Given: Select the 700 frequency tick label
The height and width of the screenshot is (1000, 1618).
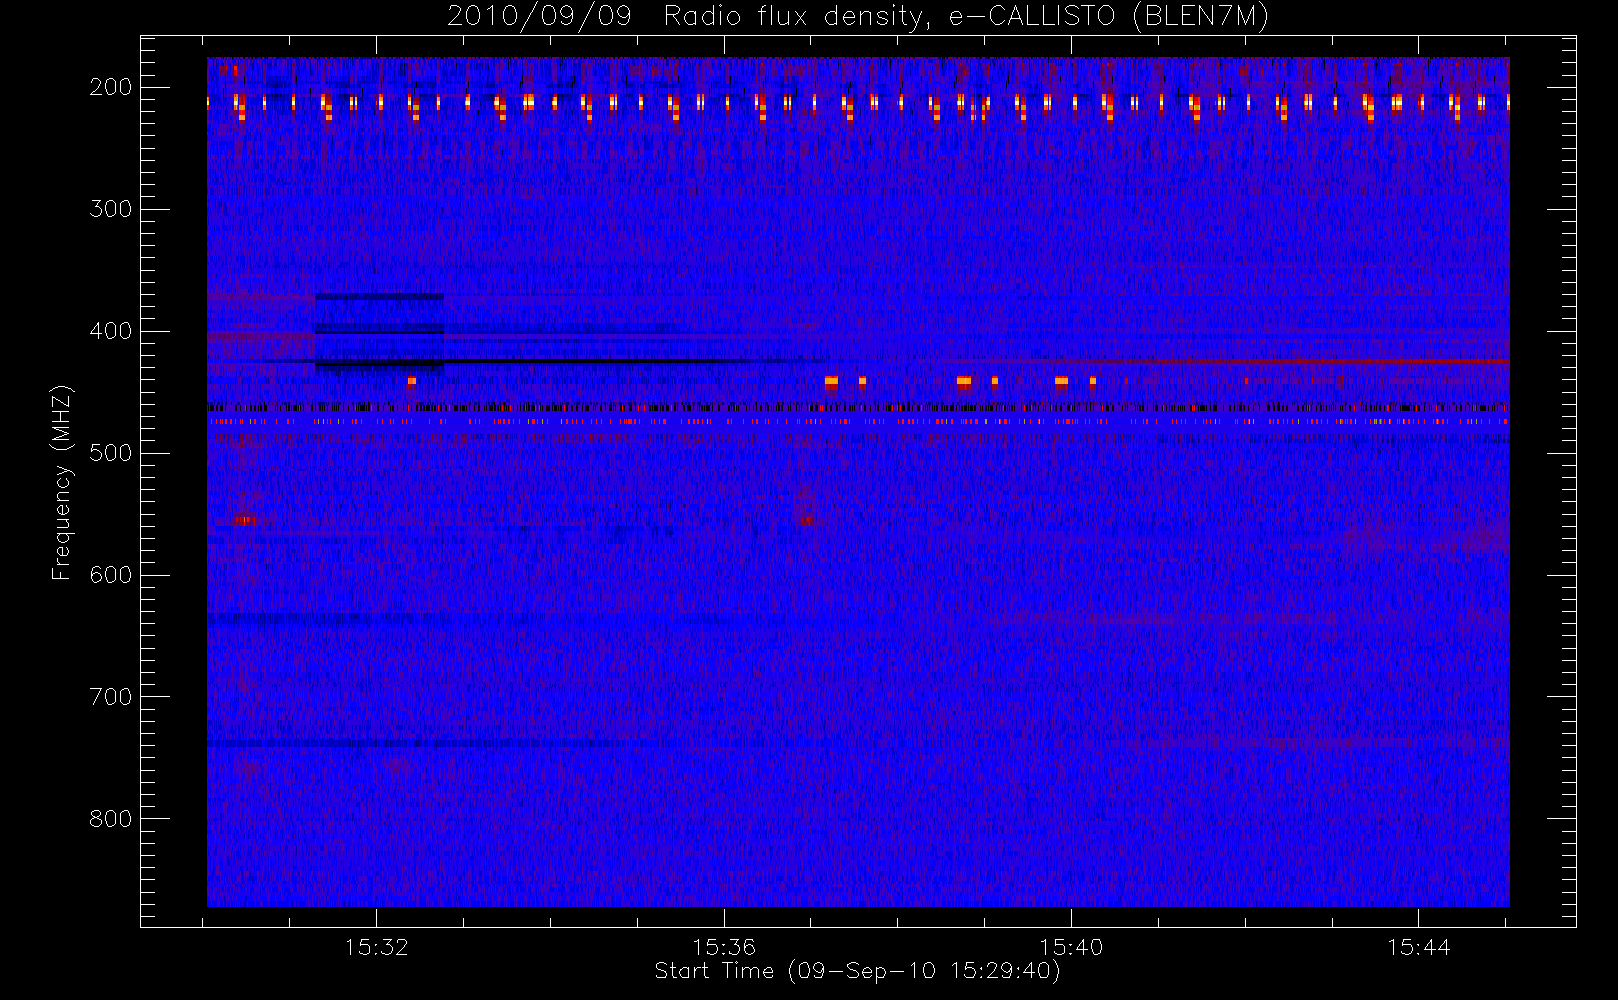Looking at the screenshot, I should click(111, 697).
